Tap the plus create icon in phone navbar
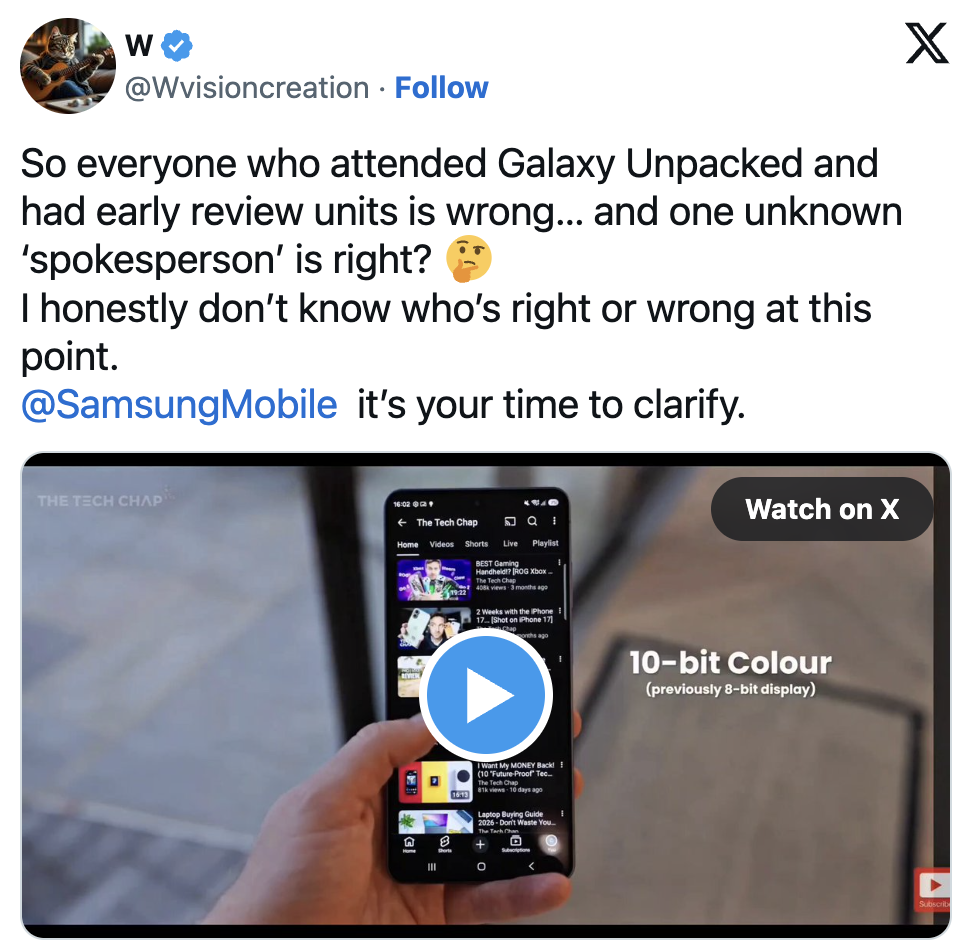The height and width of the screenshot is (950, 970). tap(480, 844)
